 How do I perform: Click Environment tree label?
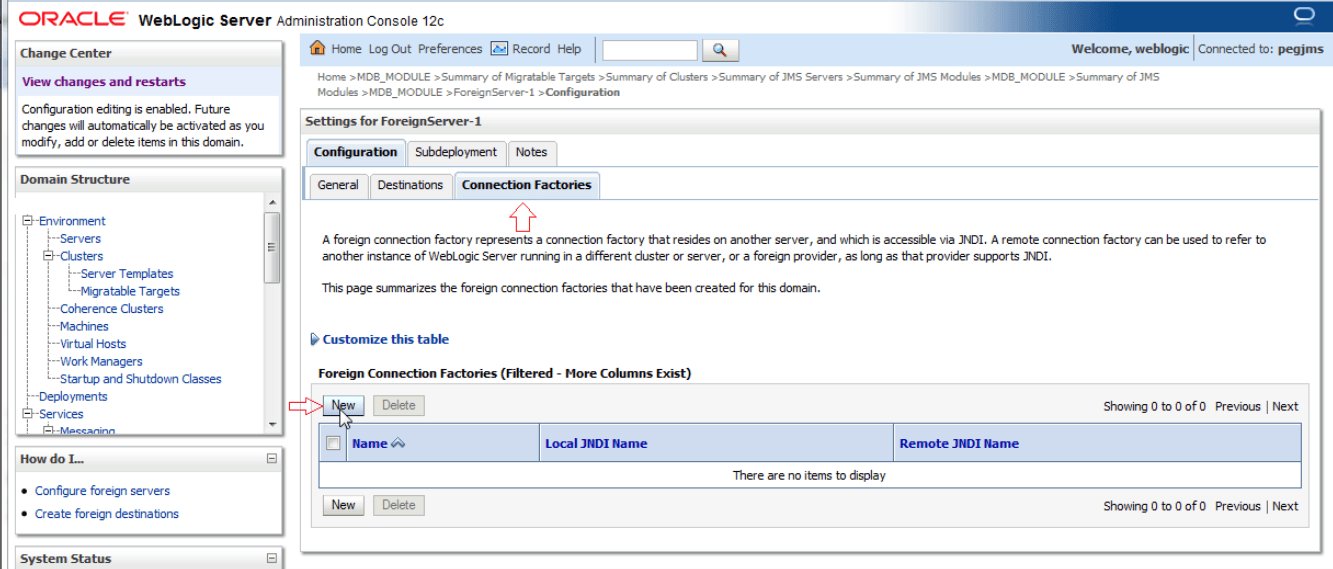[72, 221]
